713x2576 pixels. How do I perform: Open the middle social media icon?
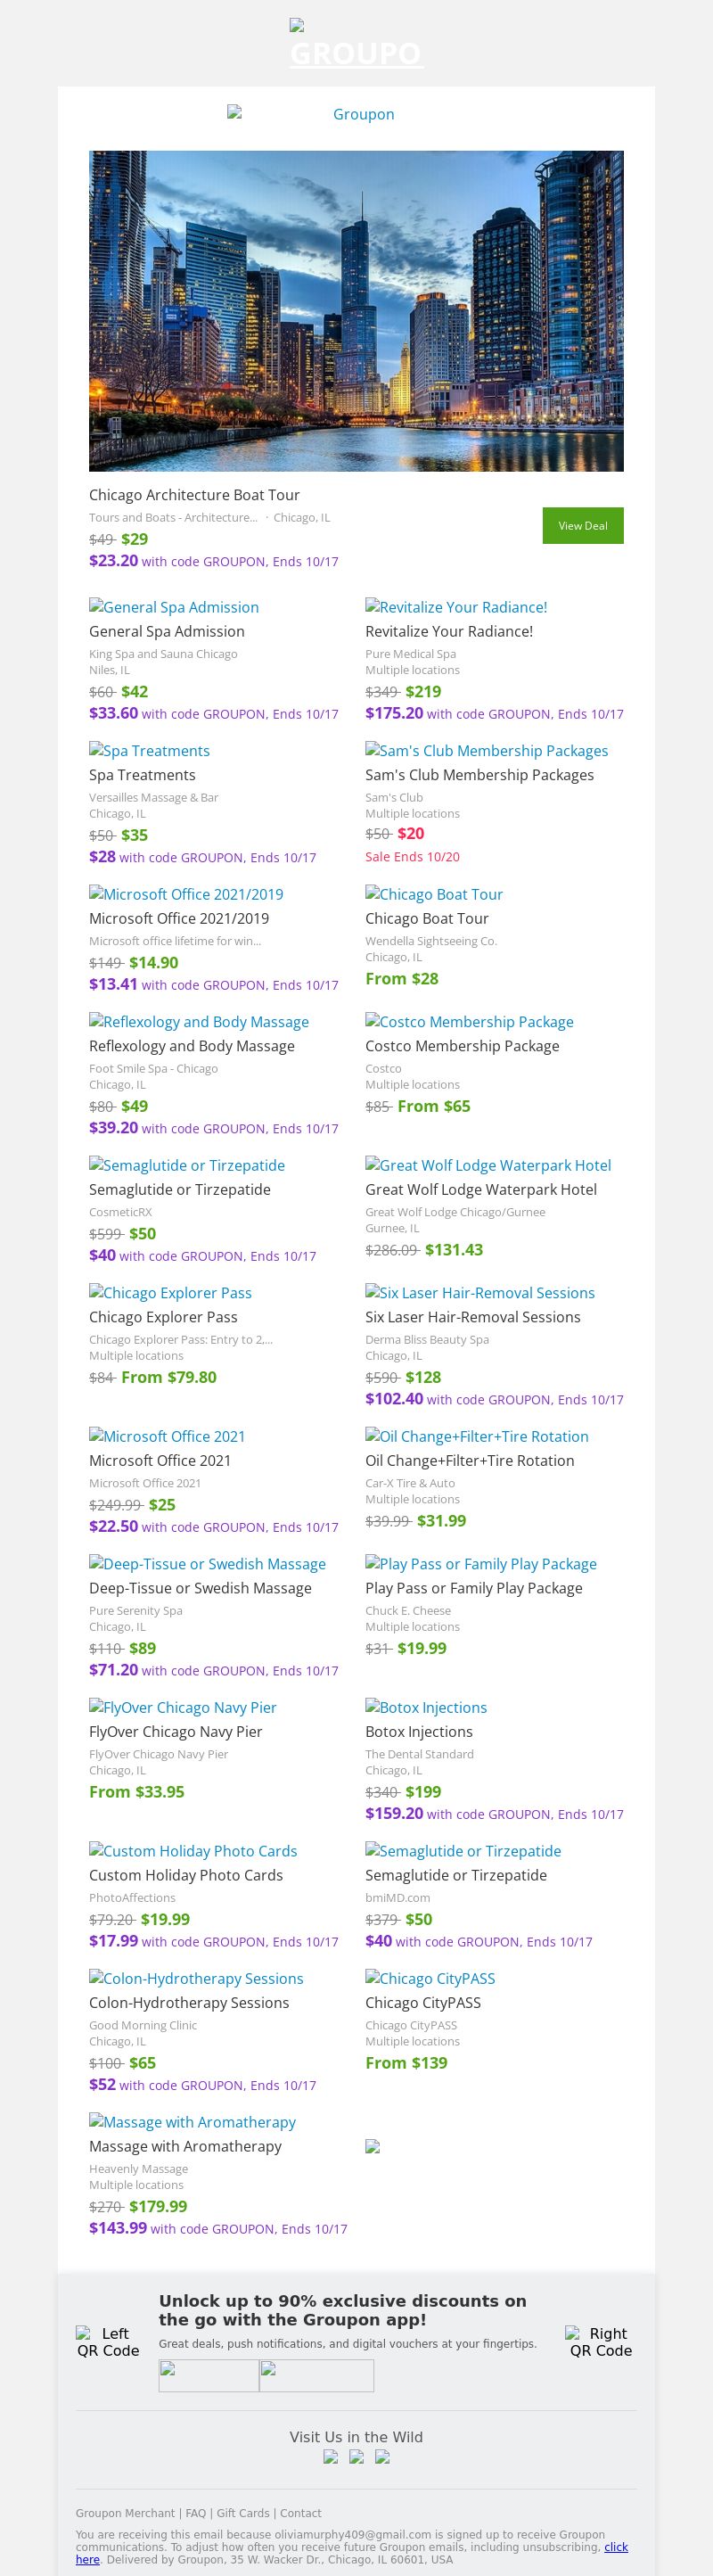point(356,2457)
